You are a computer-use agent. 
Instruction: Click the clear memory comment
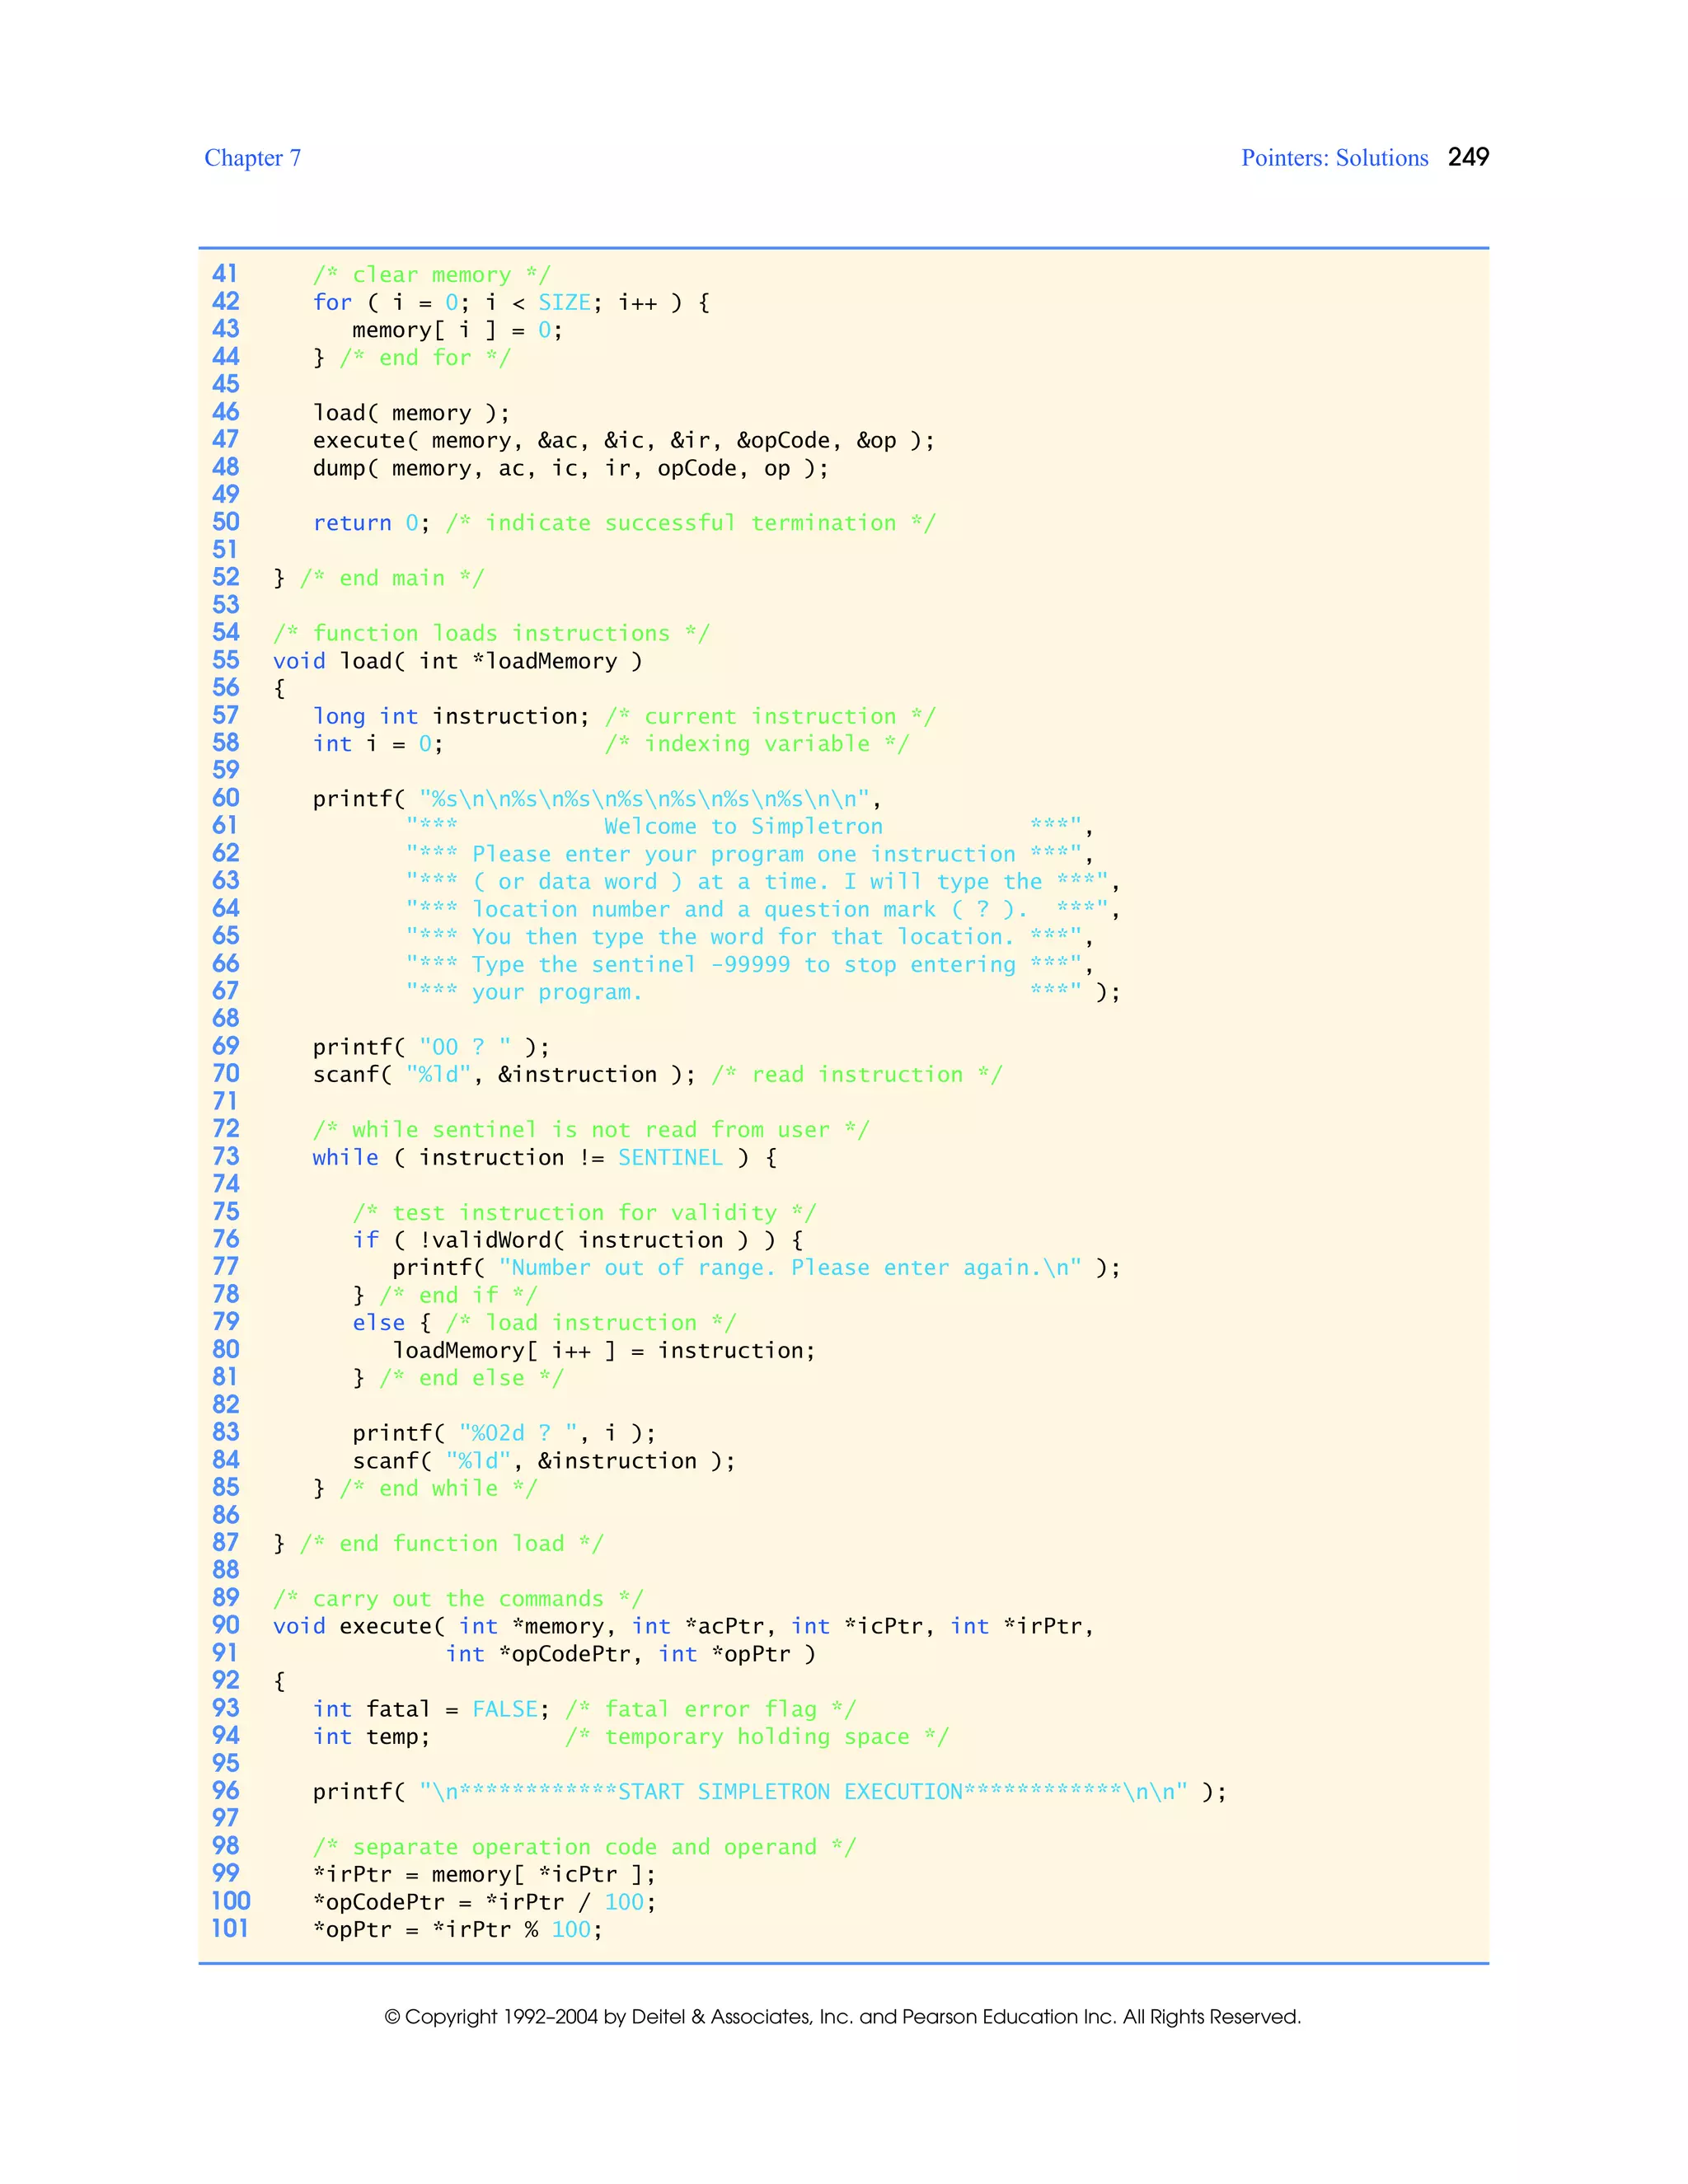[x=431, y=275]
